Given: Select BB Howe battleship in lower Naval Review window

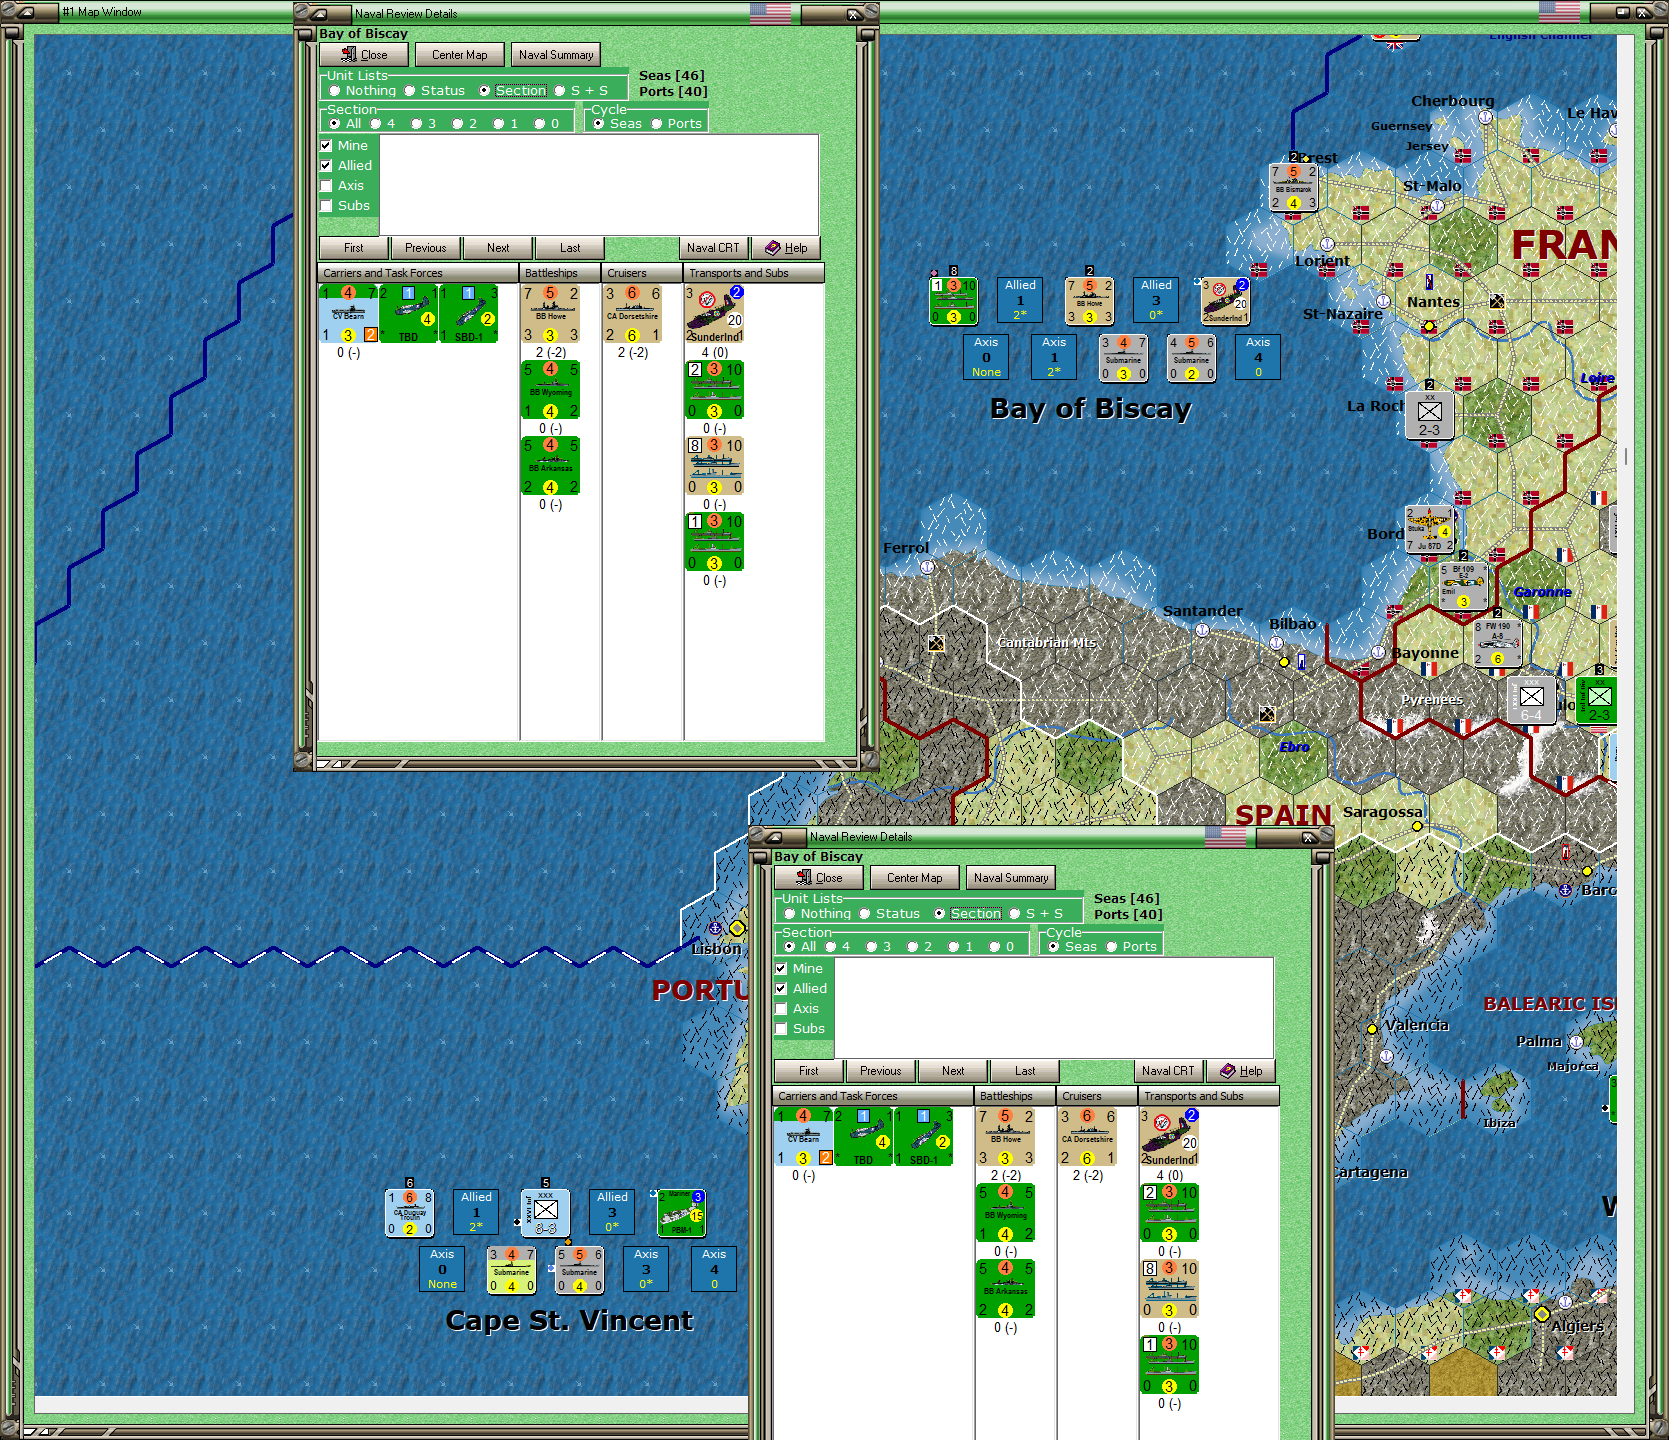Looking at the screenshot, I should (x=1005, y=1137).
